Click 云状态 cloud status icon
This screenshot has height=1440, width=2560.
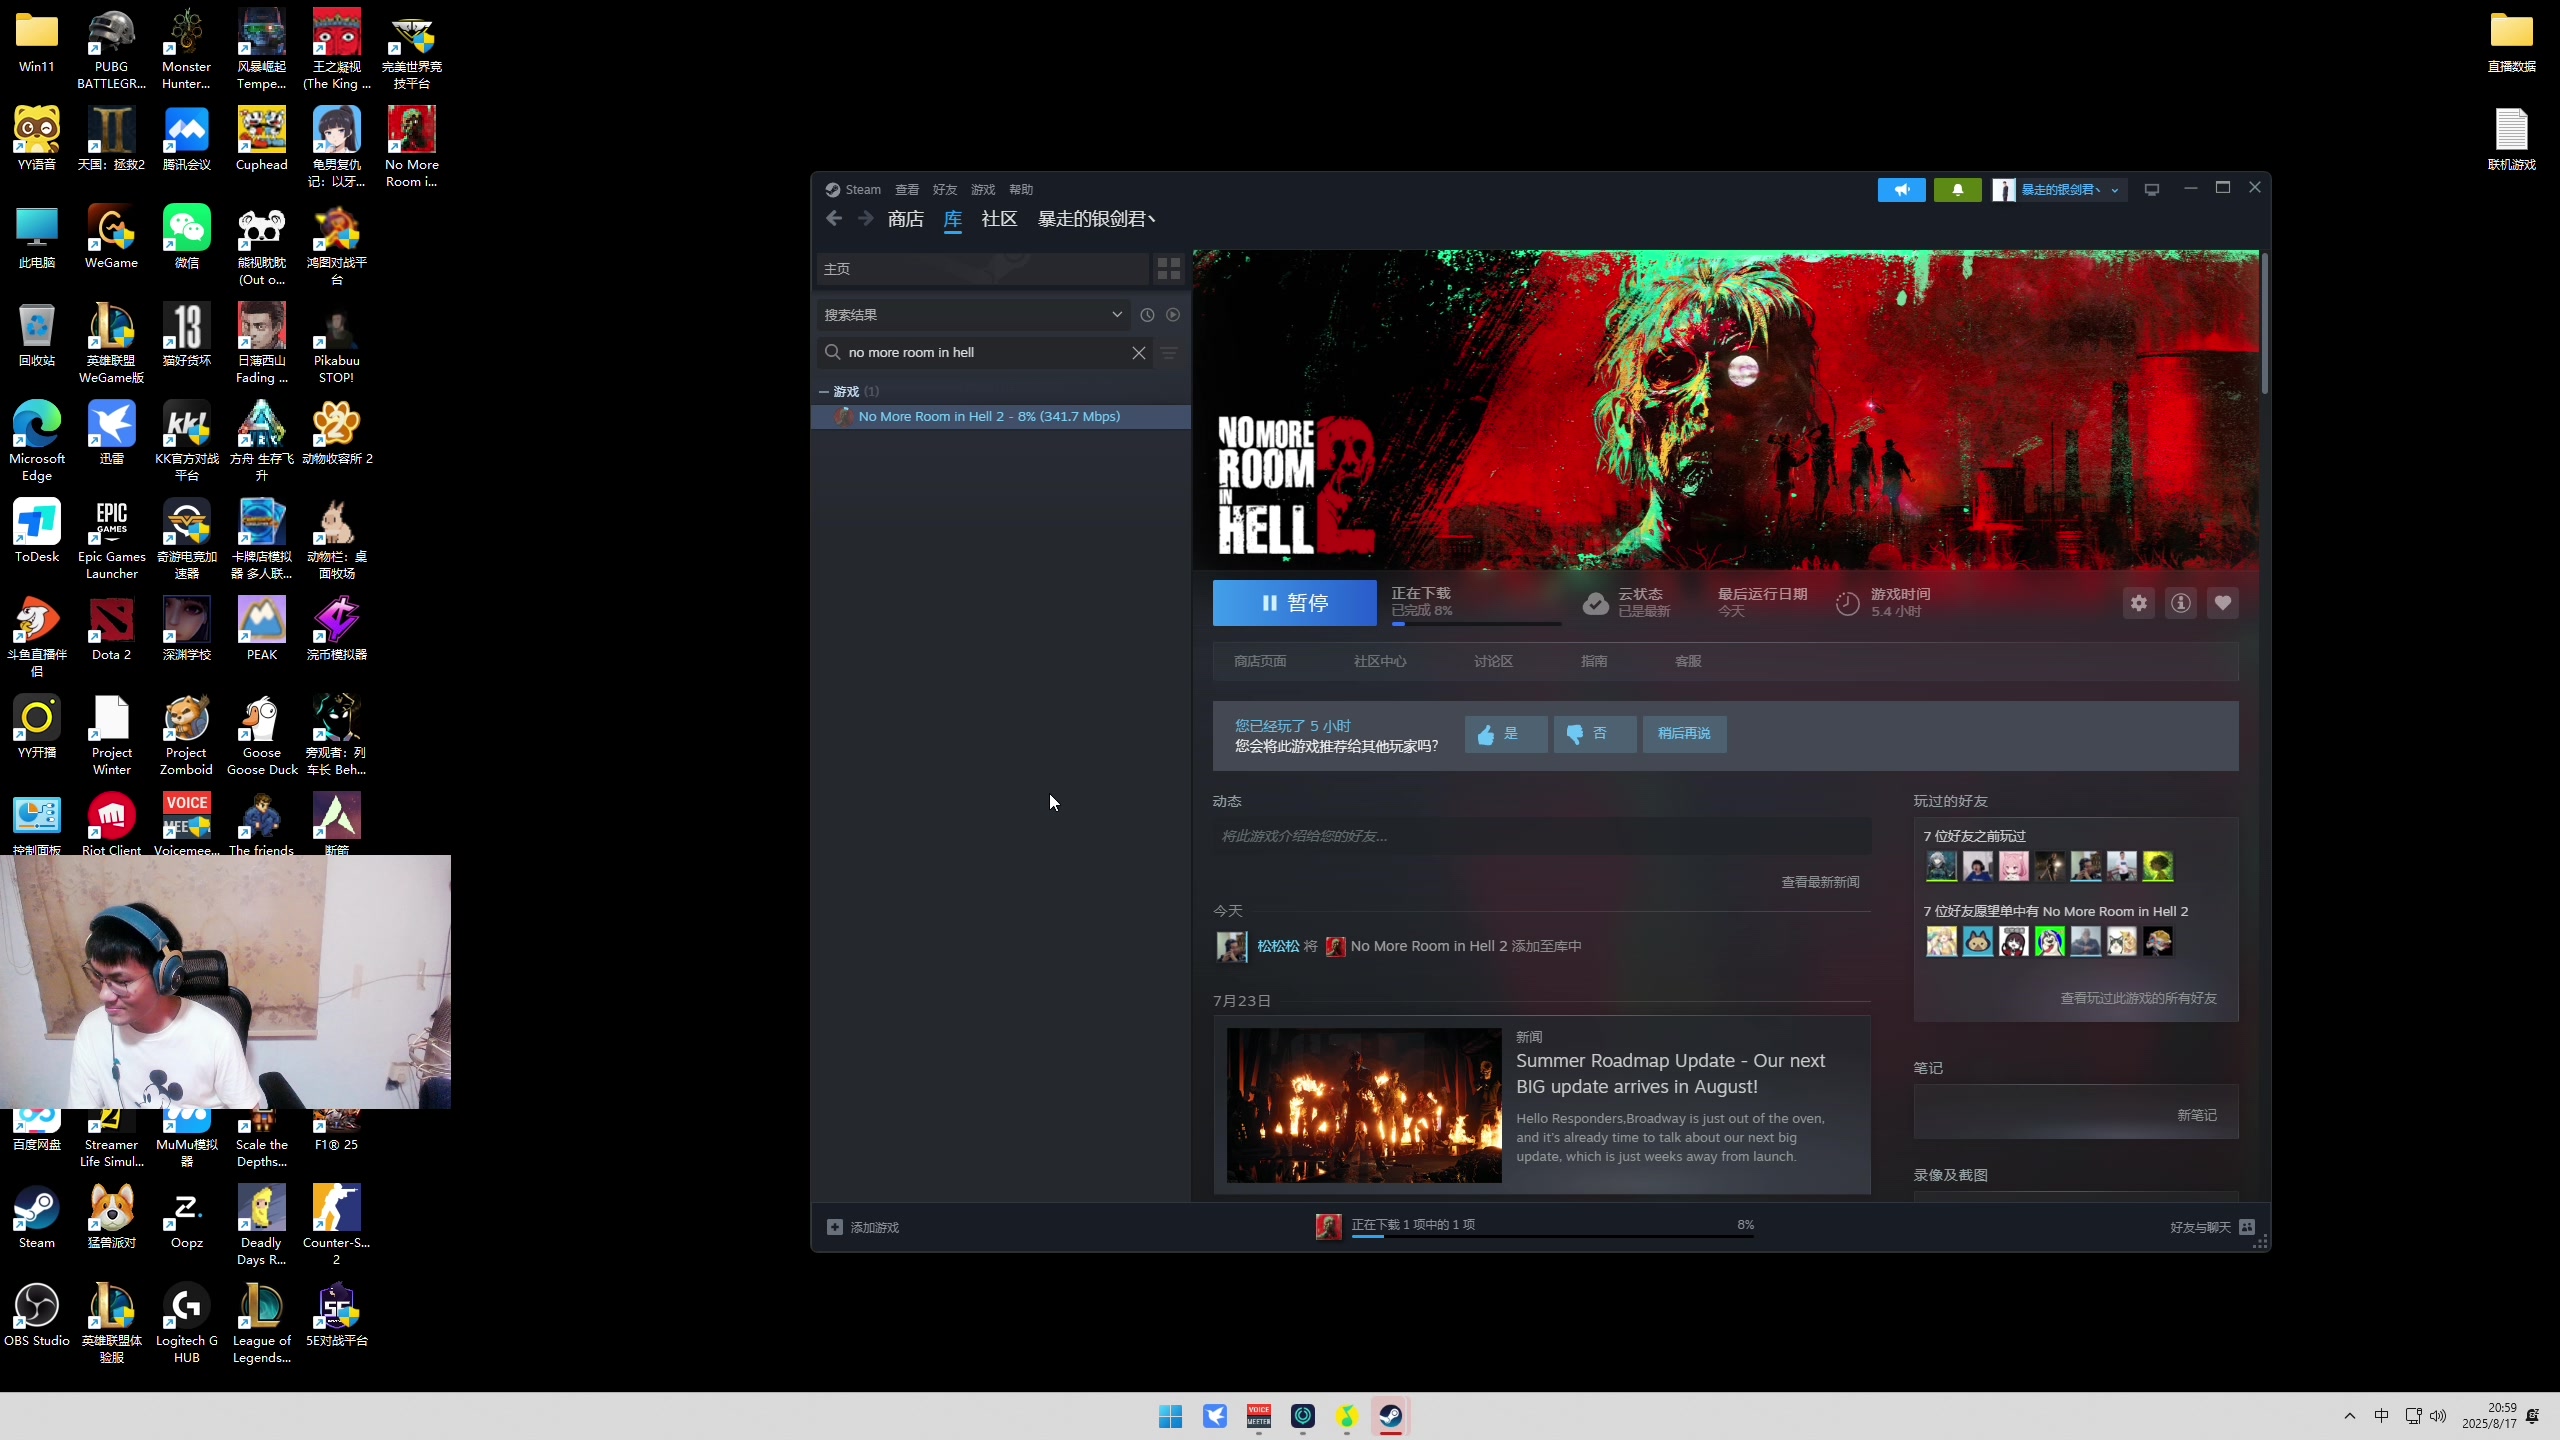(x=1596, y=603)
